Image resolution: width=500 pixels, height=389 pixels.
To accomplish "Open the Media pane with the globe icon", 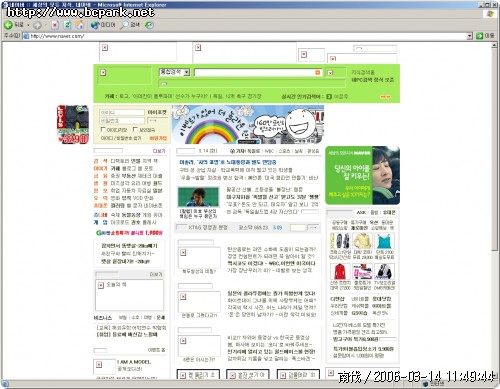I will click(x=95, y=25).
